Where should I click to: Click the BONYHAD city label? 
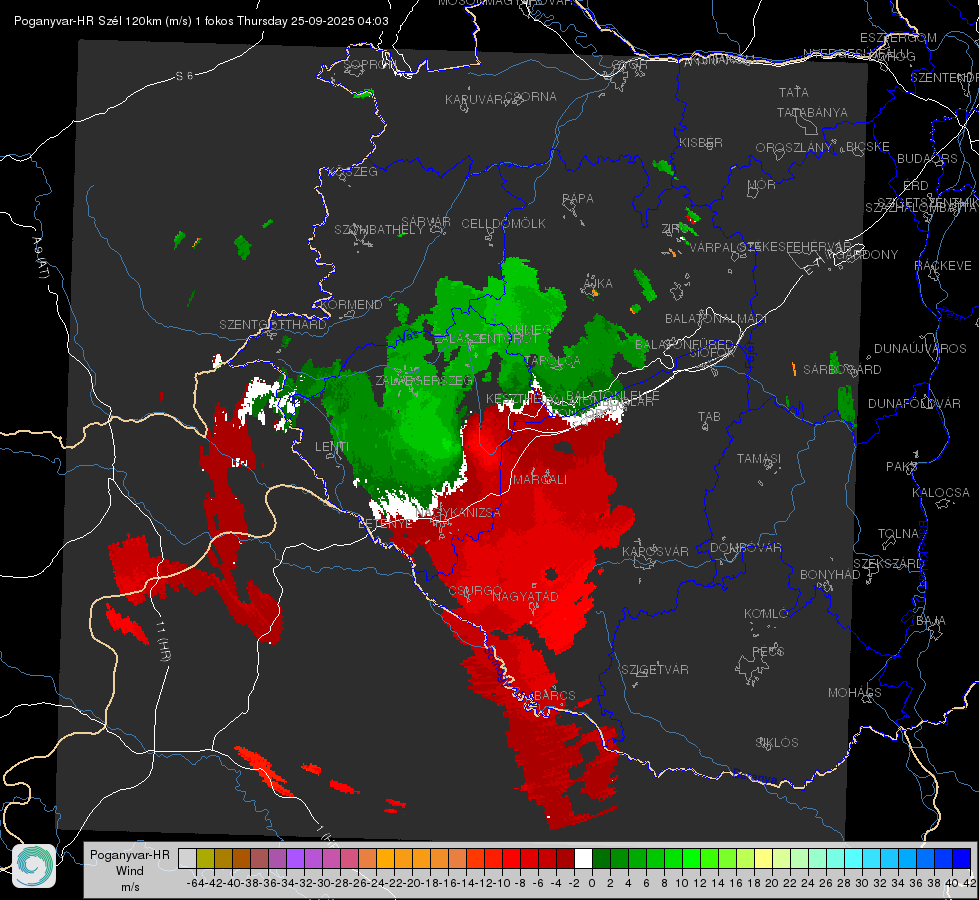[830, 575]
